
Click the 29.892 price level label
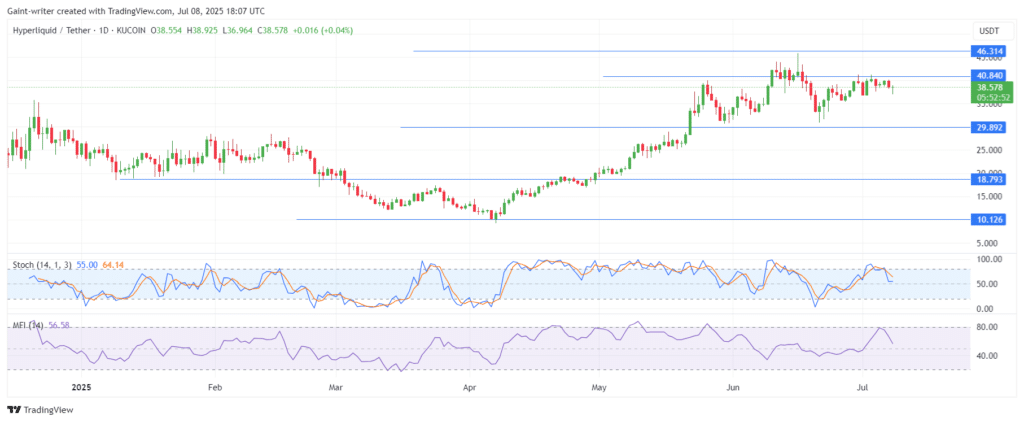987,127
